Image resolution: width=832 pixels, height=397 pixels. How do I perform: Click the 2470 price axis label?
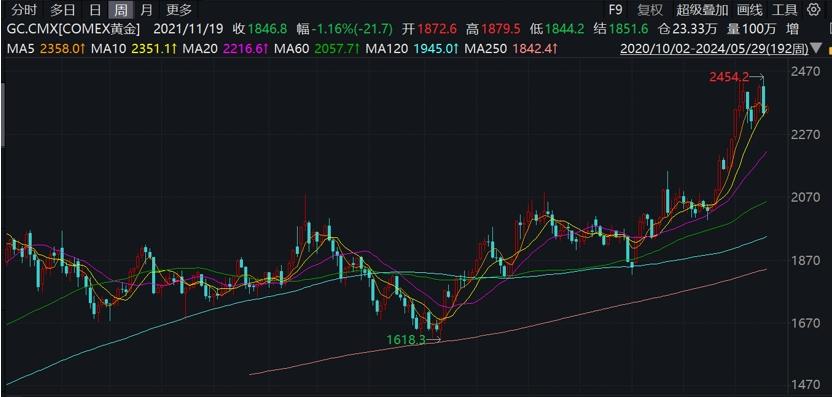(x=804, y=72)
